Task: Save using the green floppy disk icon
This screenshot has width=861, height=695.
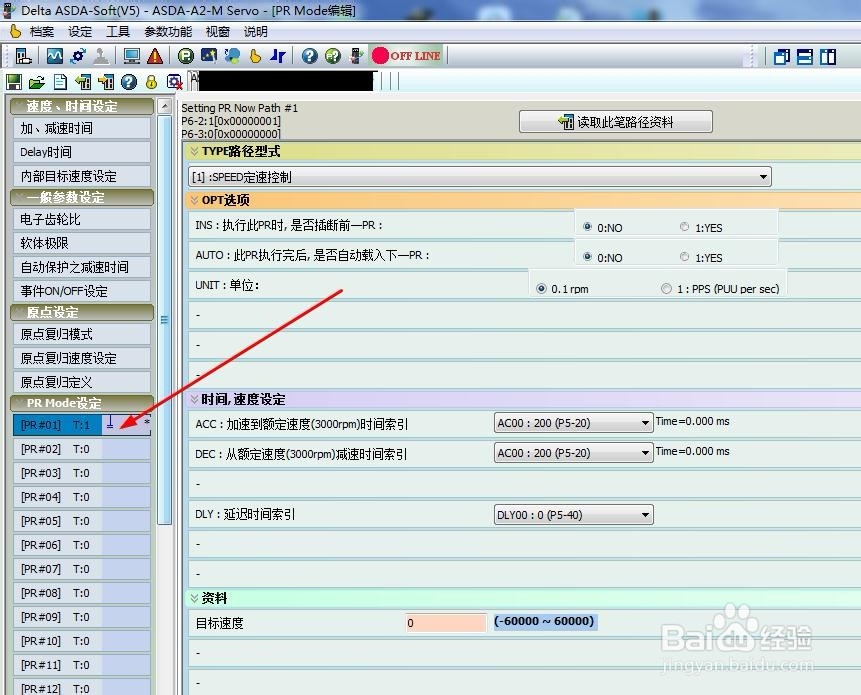Action: pyautogui.click(x=14, y=82)
